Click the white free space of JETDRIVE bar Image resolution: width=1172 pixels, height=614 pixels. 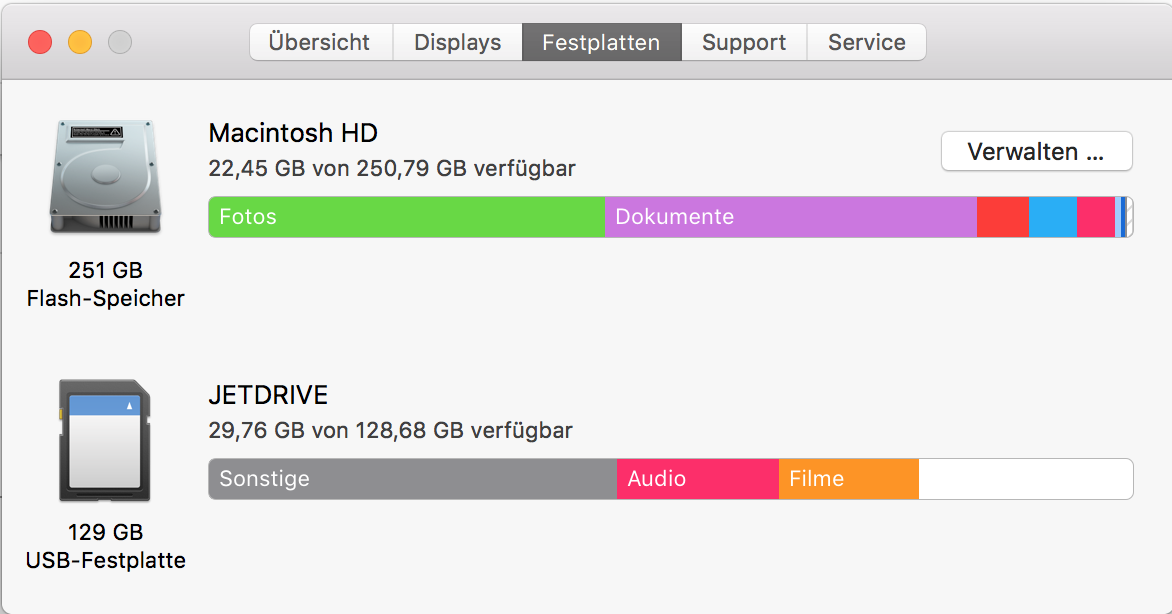pyautogui.click(x=1025, y=479)
